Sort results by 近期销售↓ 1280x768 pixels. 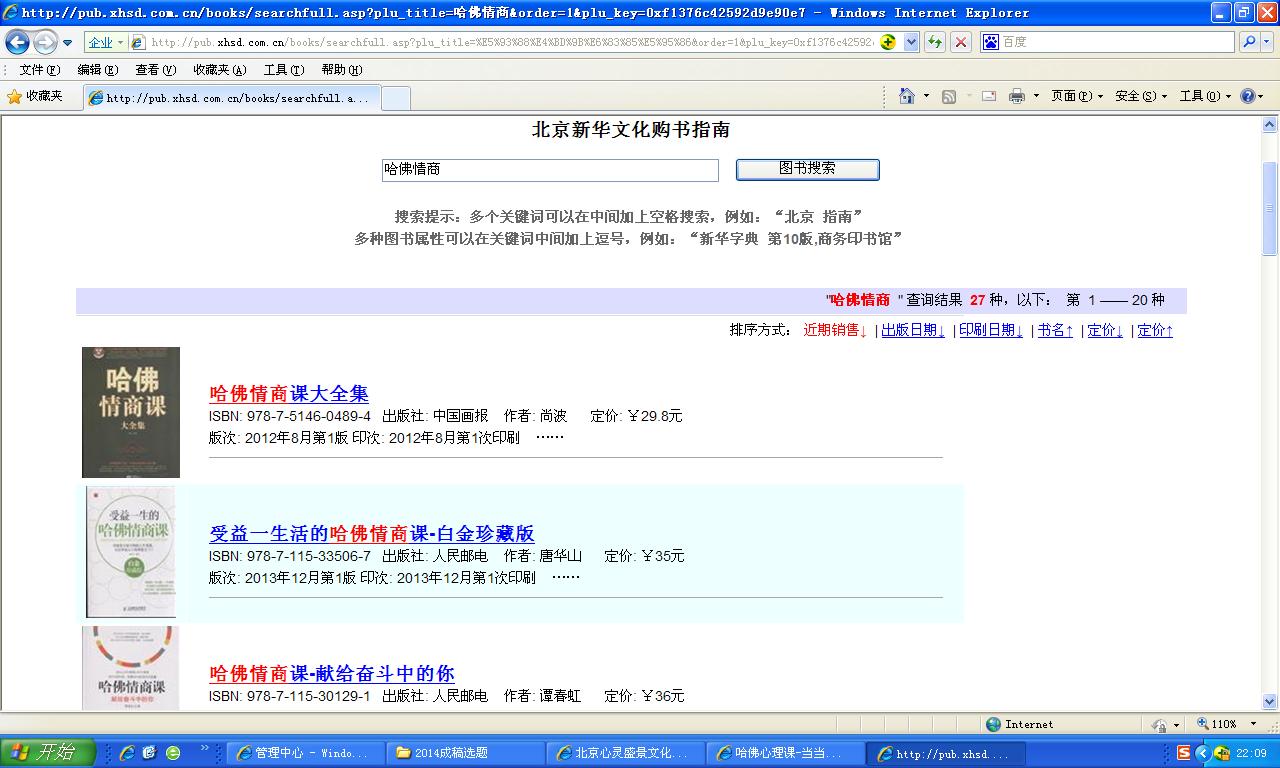835,330
